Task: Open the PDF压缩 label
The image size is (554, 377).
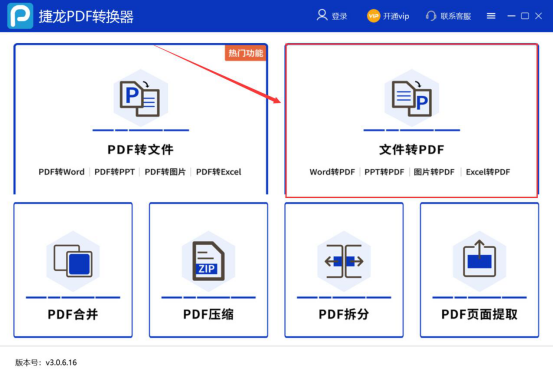Action: pyautogui.click(x=208, y=314)
